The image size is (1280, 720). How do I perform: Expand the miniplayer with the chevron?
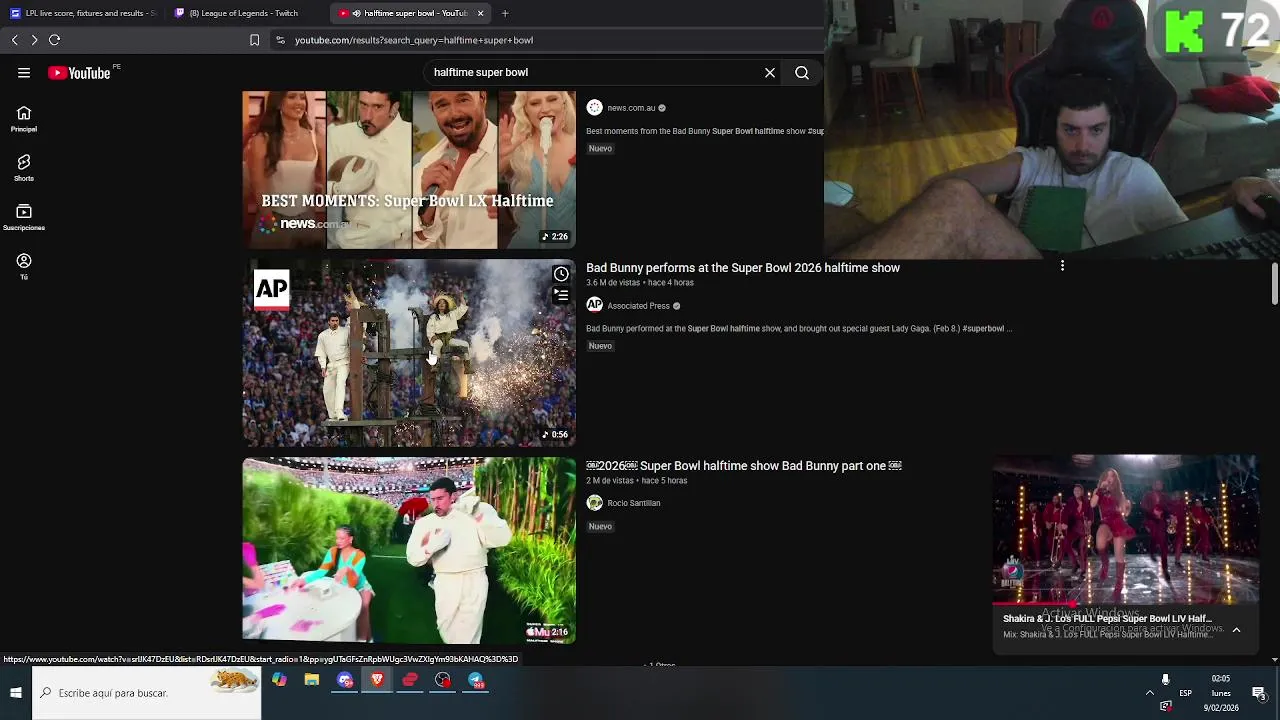tap(1236, 630)
